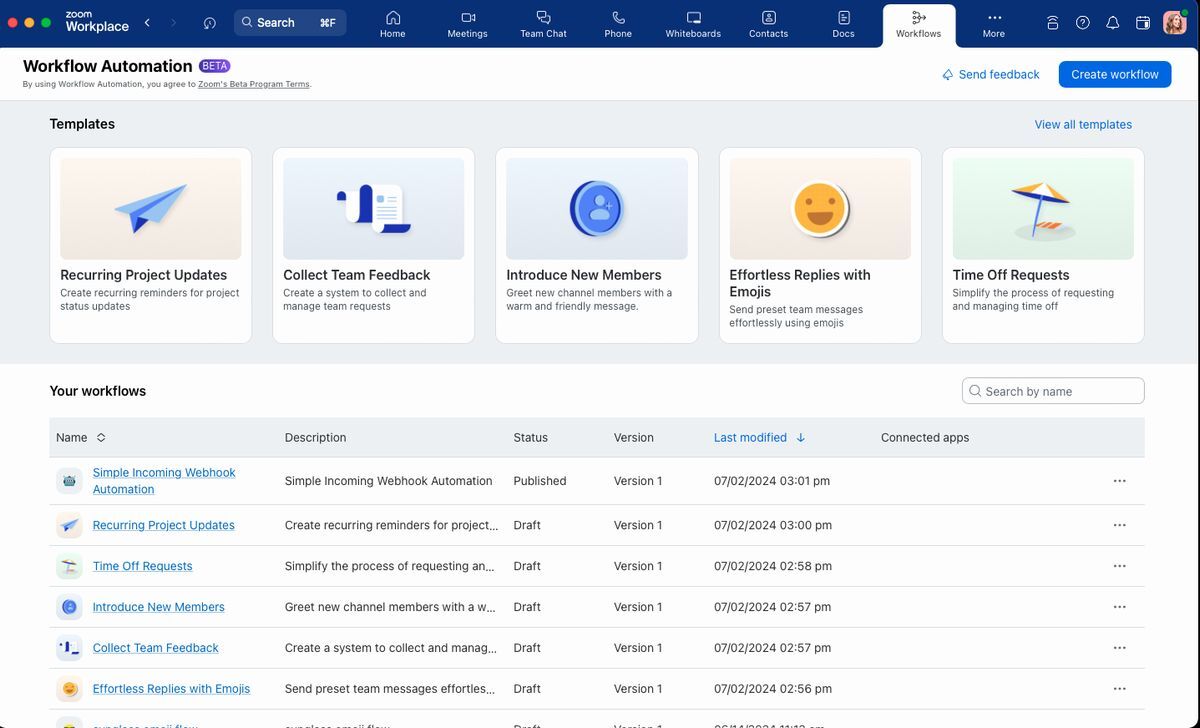Expand the More menu
The image size is (1200, 728).
(994, 24)
